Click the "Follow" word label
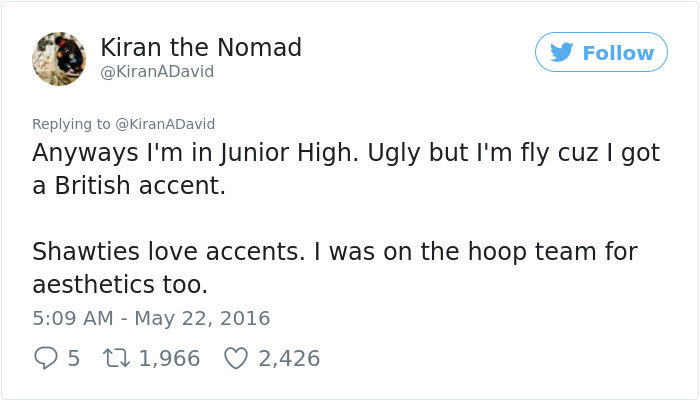 point(618,52)
